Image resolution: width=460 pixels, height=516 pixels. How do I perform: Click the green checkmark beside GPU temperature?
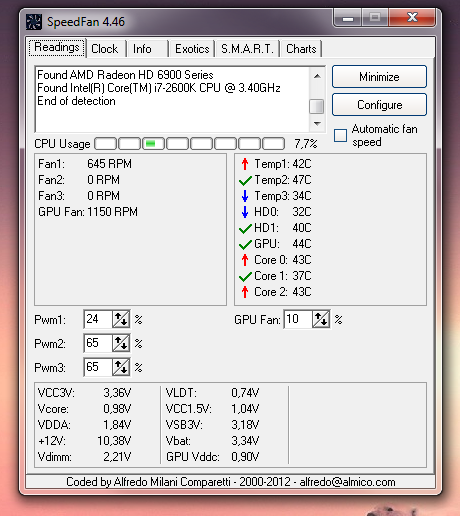coord(245,244)
